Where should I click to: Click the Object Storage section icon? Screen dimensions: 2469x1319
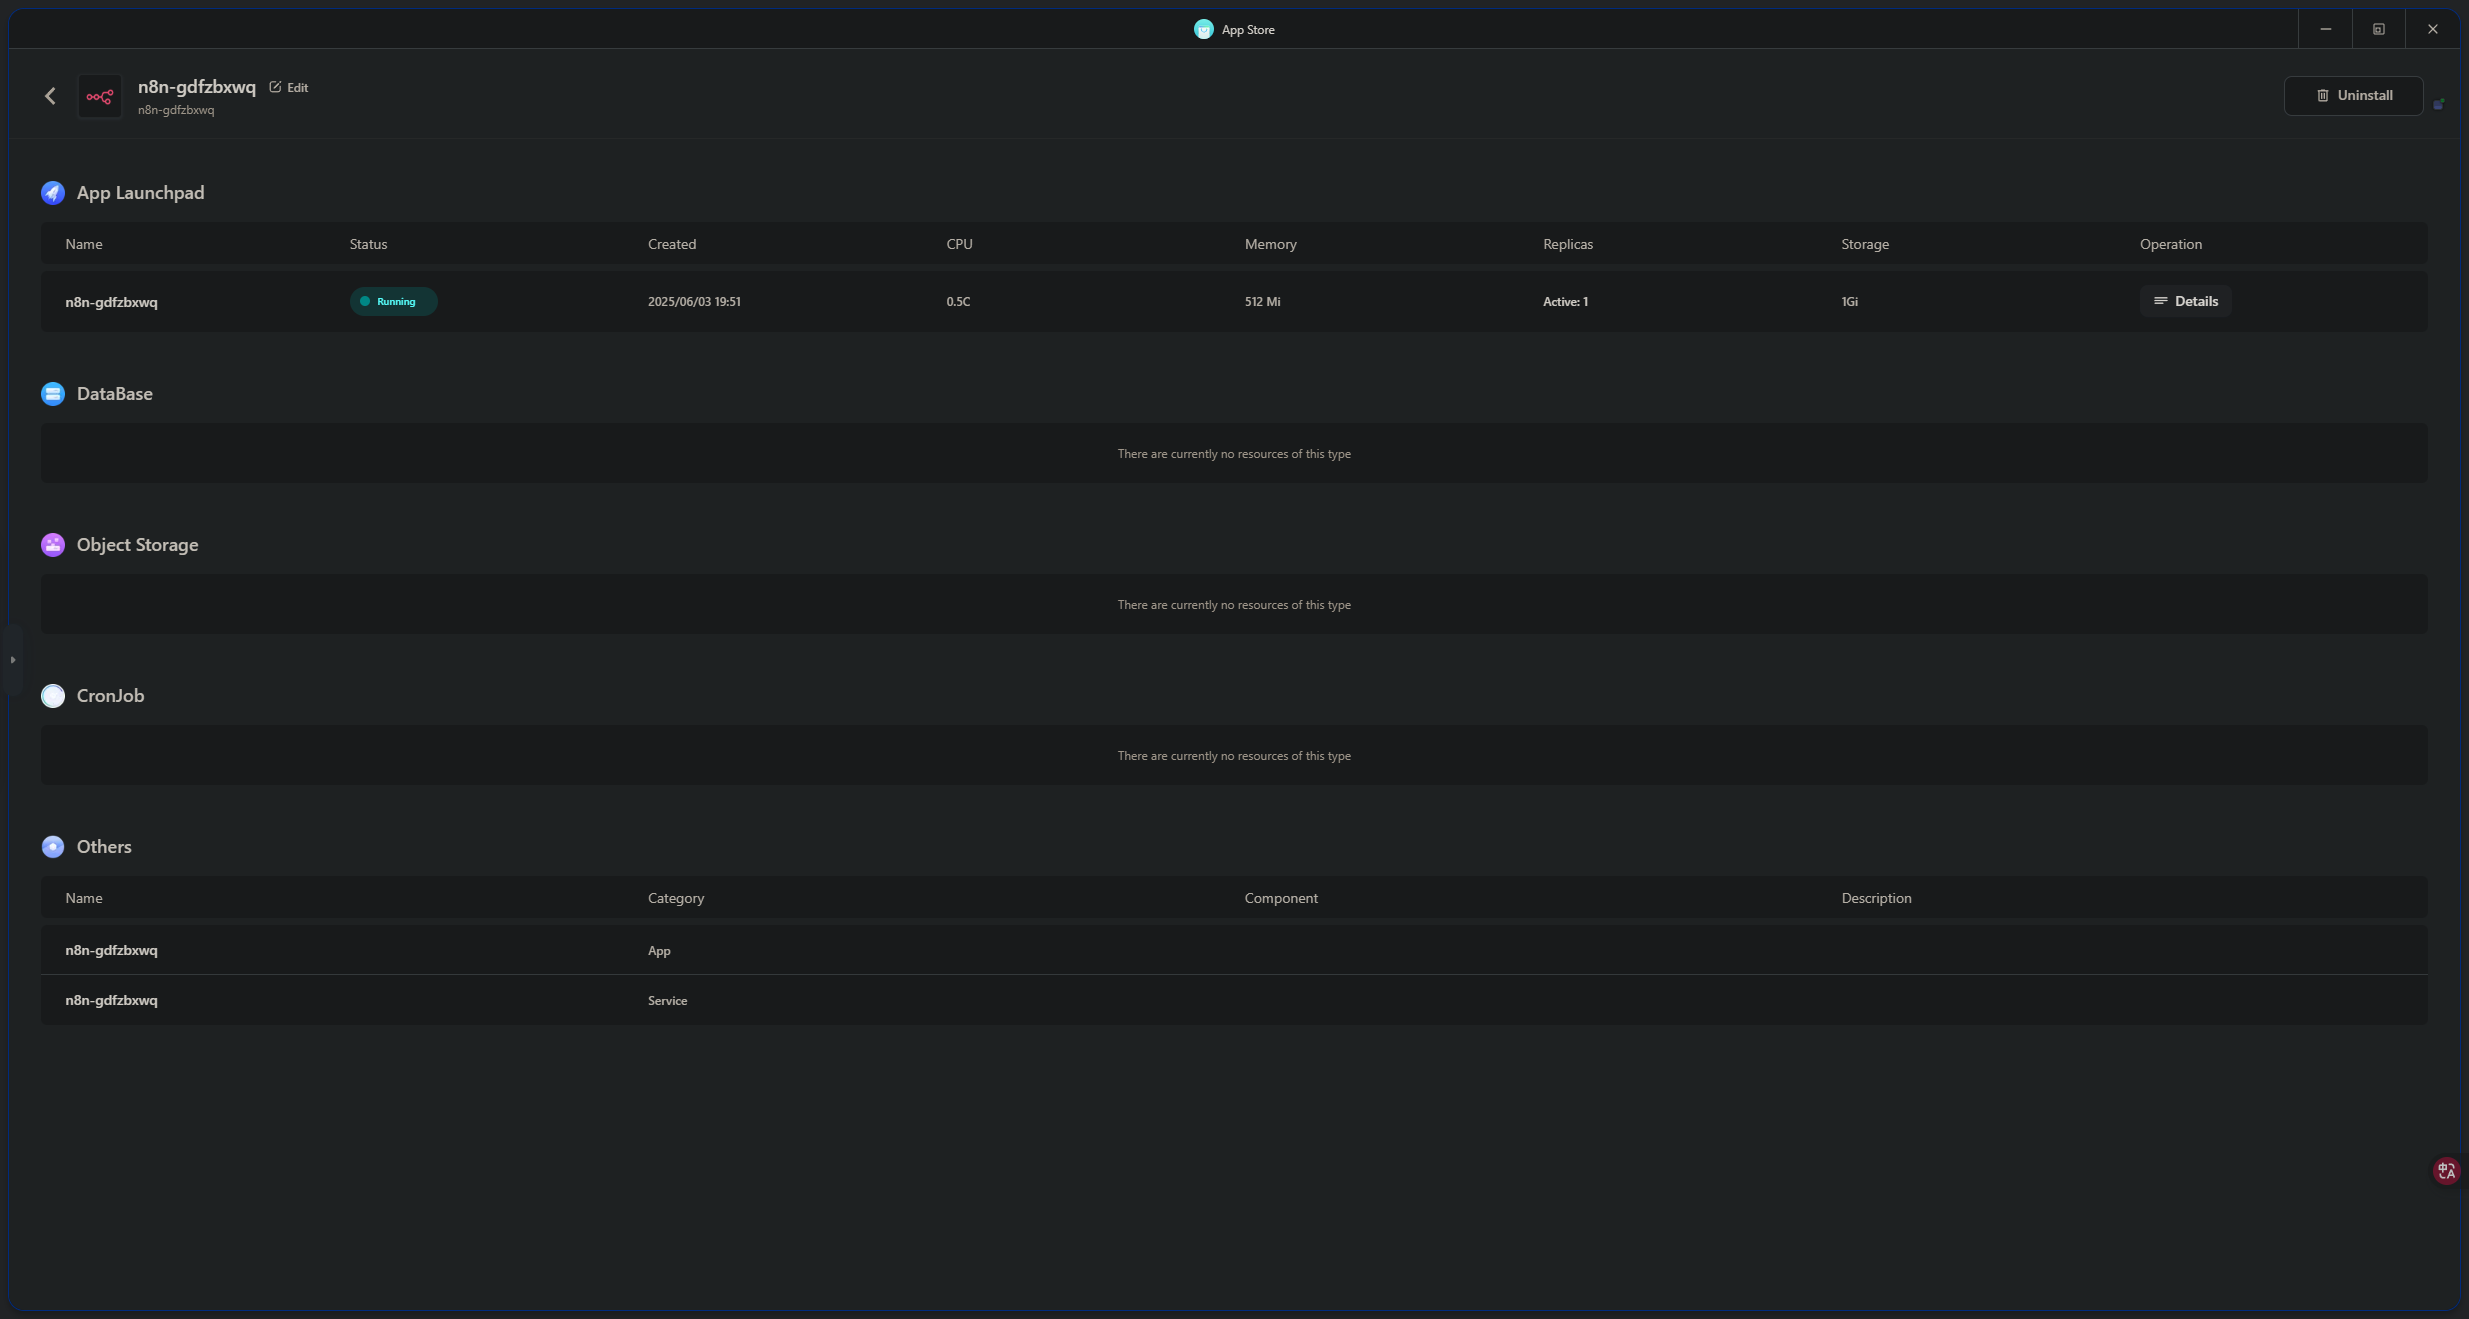[x=53, y=545]
